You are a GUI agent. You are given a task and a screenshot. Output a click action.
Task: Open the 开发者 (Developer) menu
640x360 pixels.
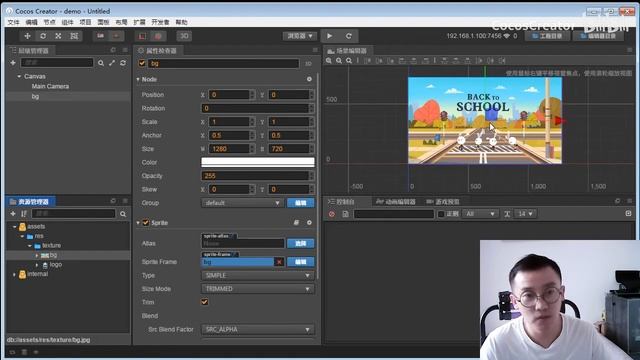pos(160,22)
